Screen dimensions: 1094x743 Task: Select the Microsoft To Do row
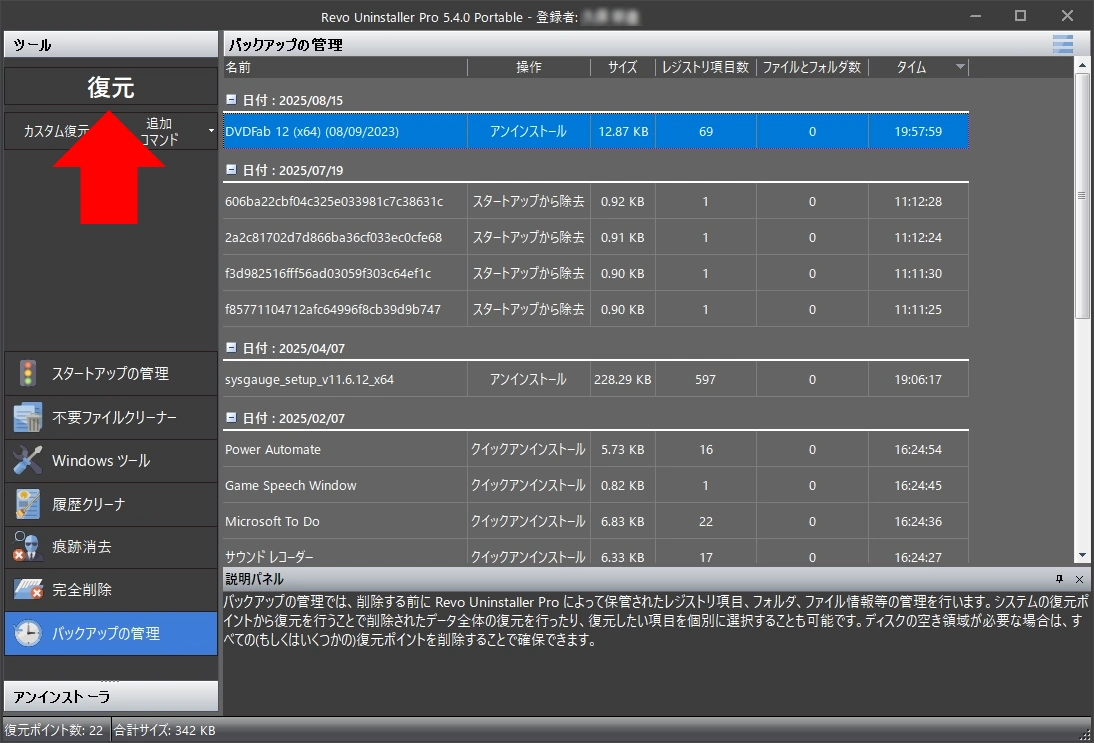tap(596, 521)
